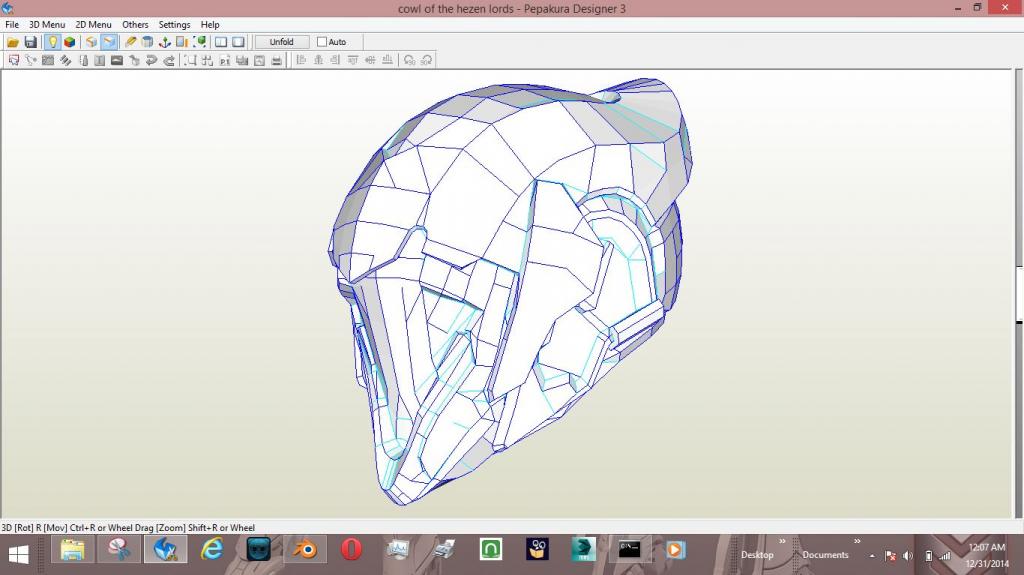1024x575 pixels.
Task: Click the Align Bottom icon
Action: point(387,60)
